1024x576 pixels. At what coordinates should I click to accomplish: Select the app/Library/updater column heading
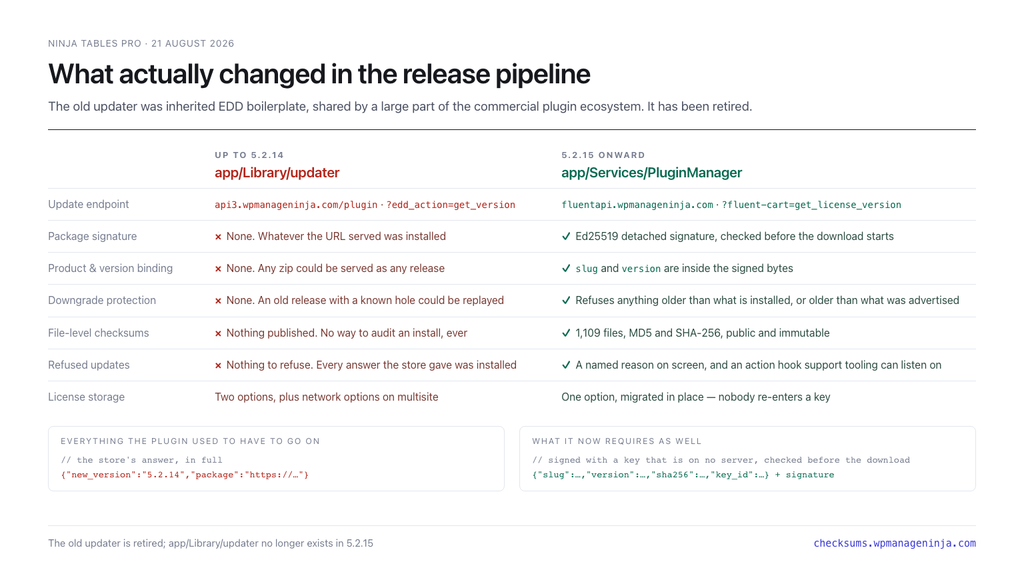[277, 173]
